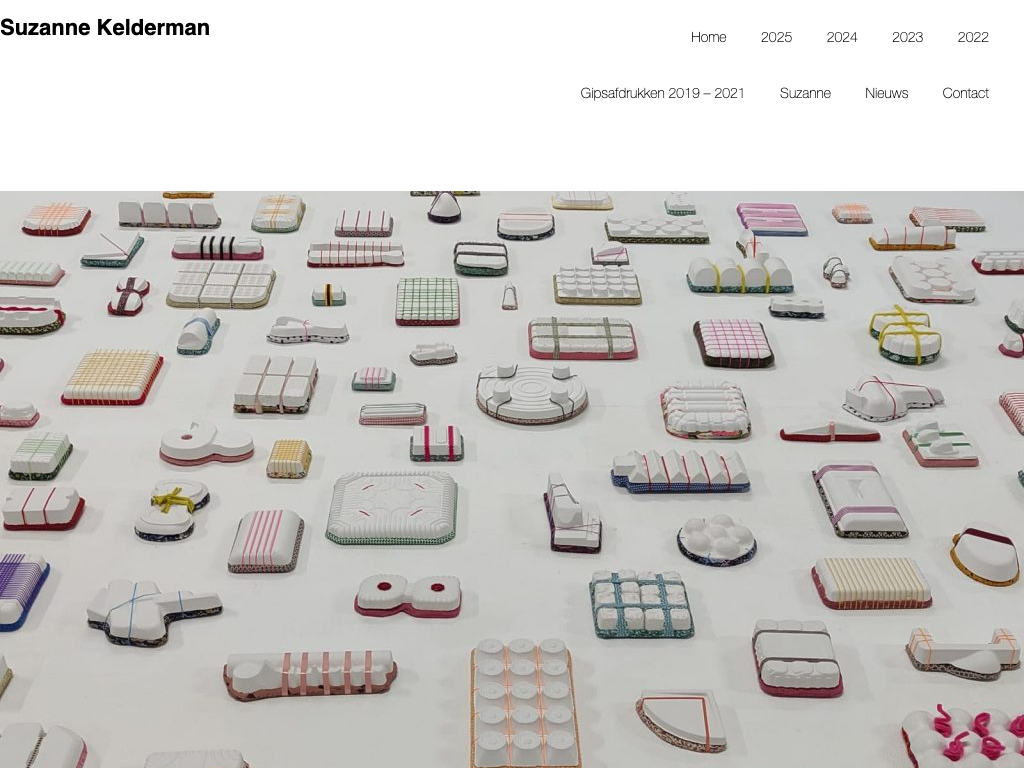Go to the Contact page
Screen dimensions: 1024x768
pyautogui.click(x=965, y=93)
